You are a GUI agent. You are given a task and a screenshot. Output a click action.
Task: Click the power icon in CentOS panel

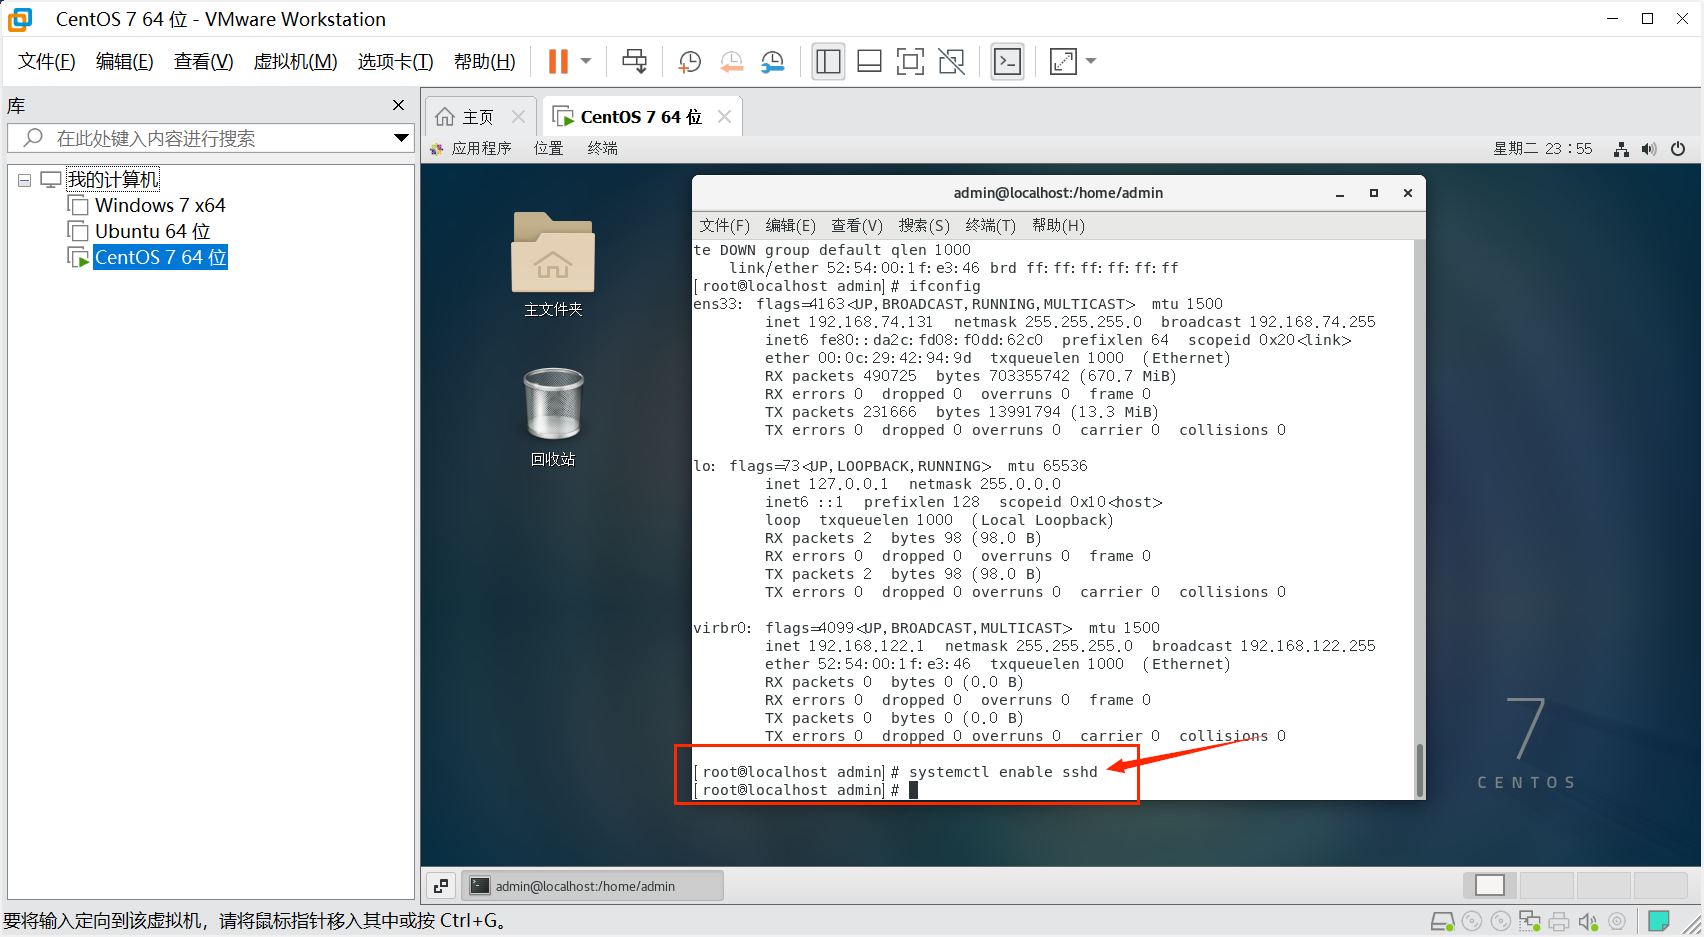point(1678,149)
